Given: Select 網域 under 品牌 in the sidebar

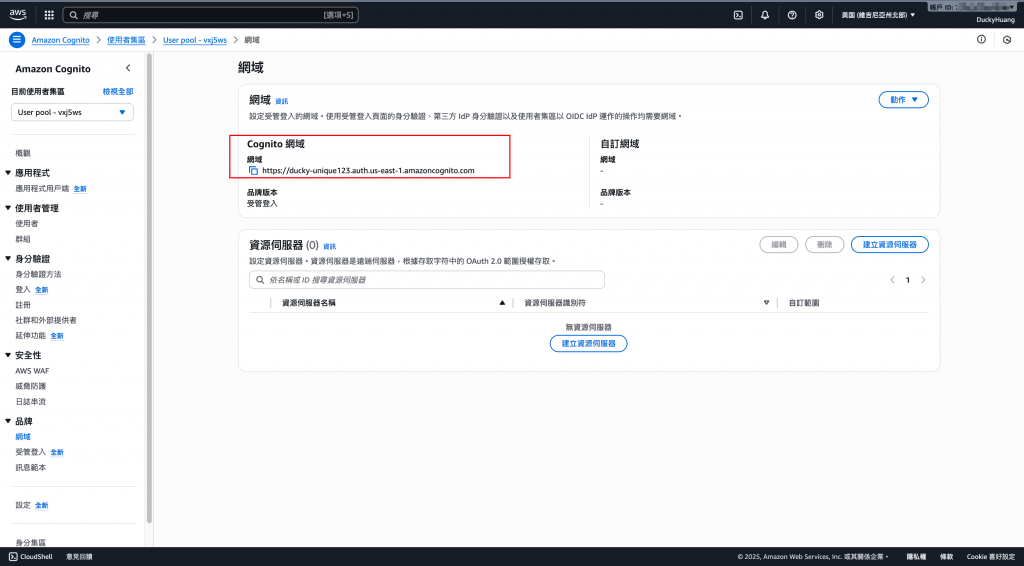Looking at the screenshot, I should [23, 437].
